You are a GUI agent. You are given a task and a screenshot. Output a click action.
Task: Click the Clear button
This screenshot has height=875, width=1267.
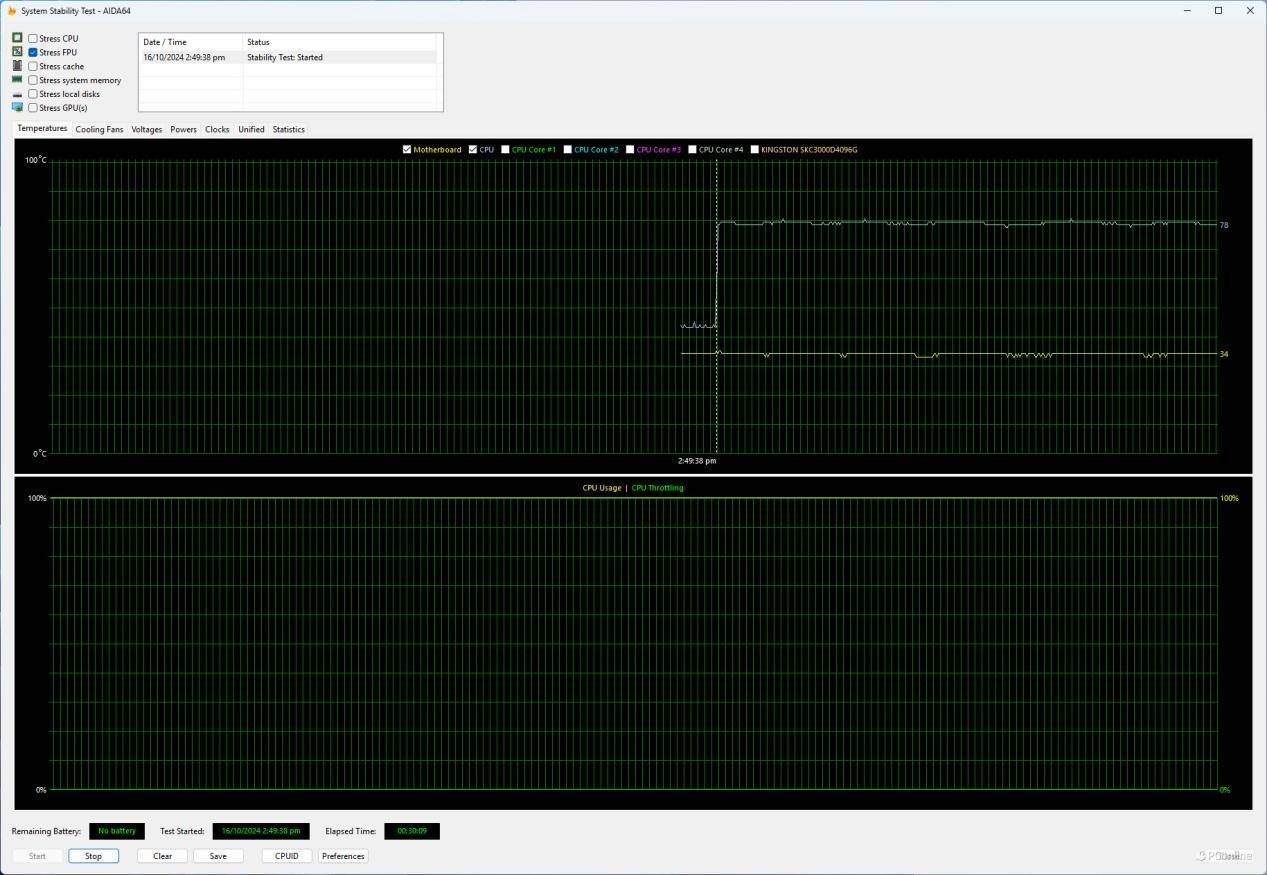click(162, 856)
